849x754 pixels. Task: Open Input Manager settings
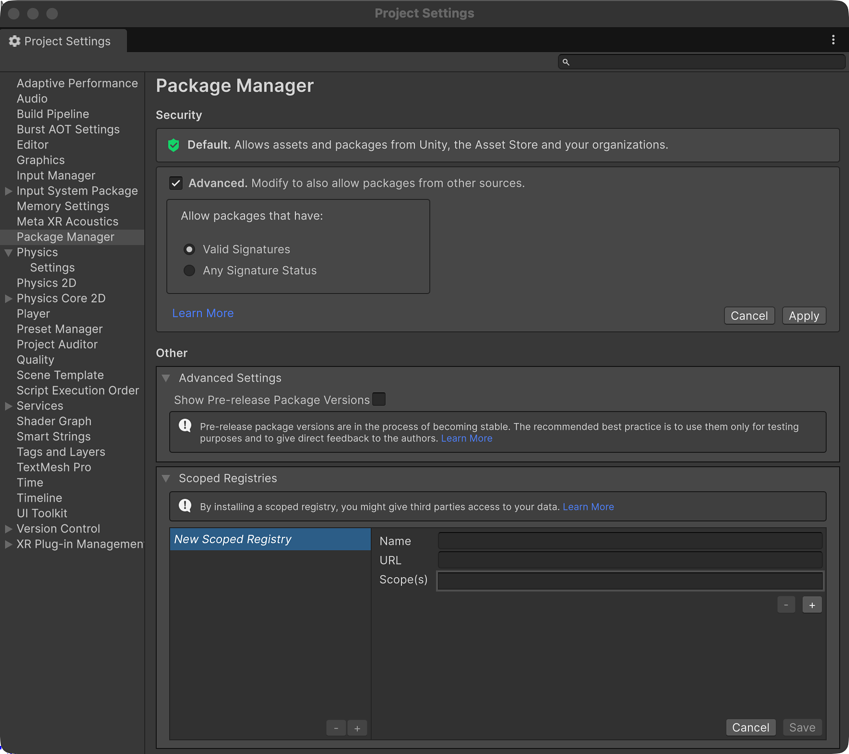click(56, 175)
